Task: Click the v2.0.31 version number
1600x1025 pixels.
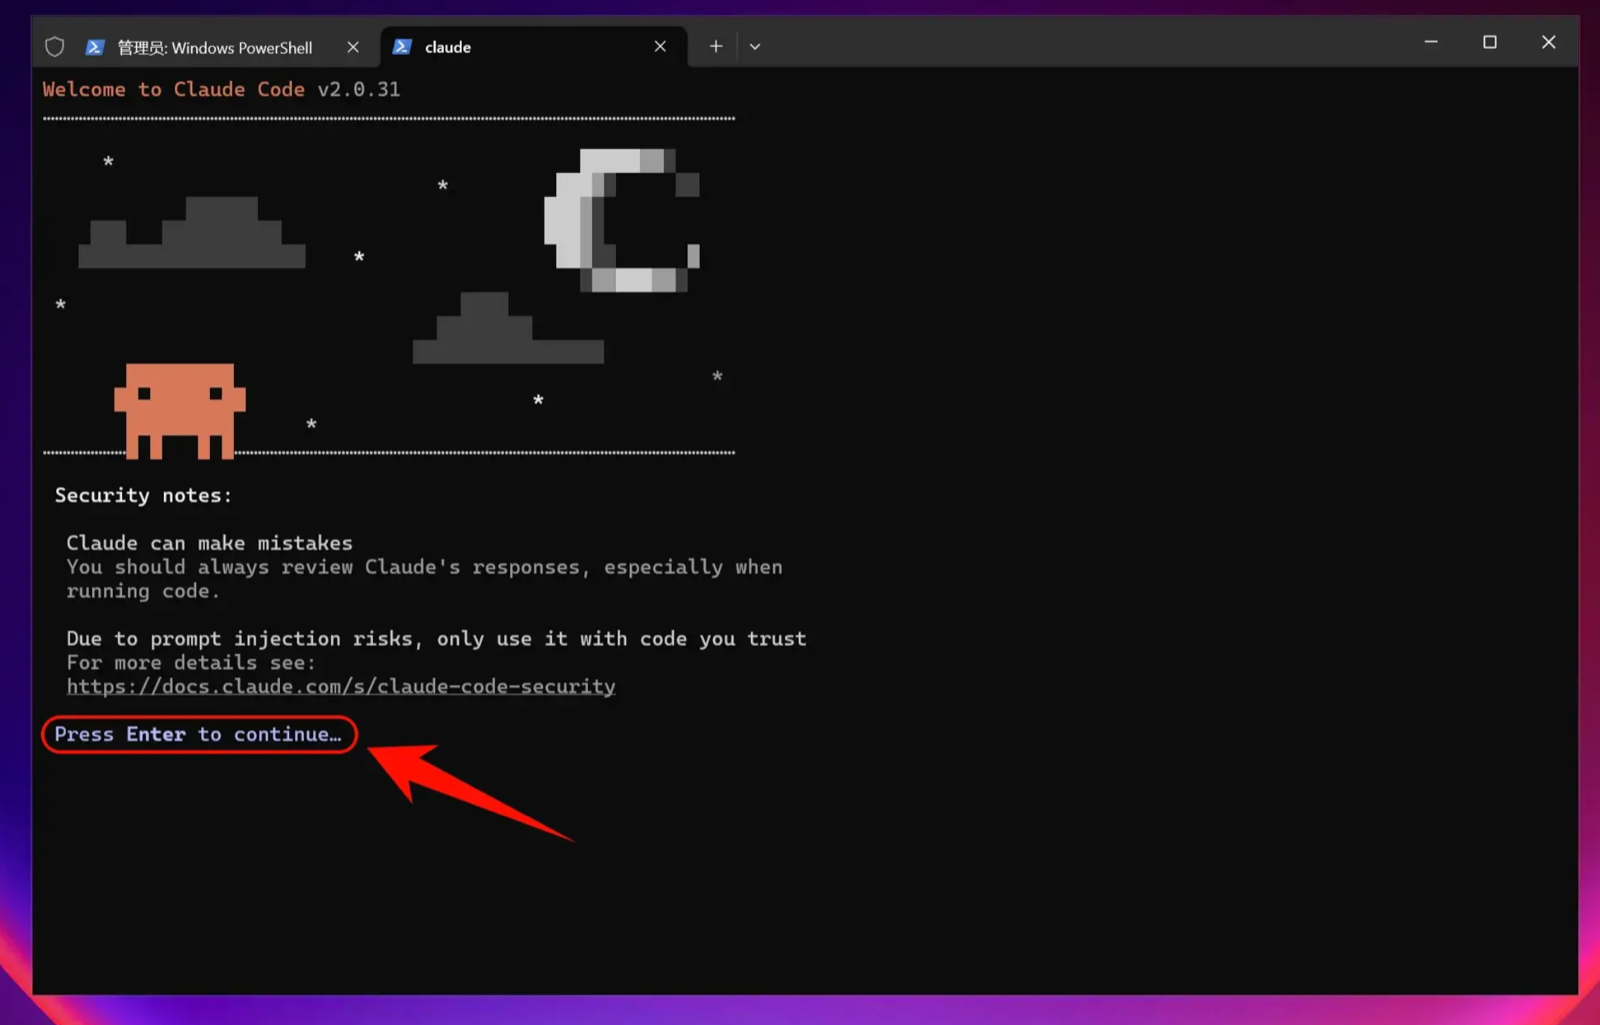Action: (x=359, y=89)
